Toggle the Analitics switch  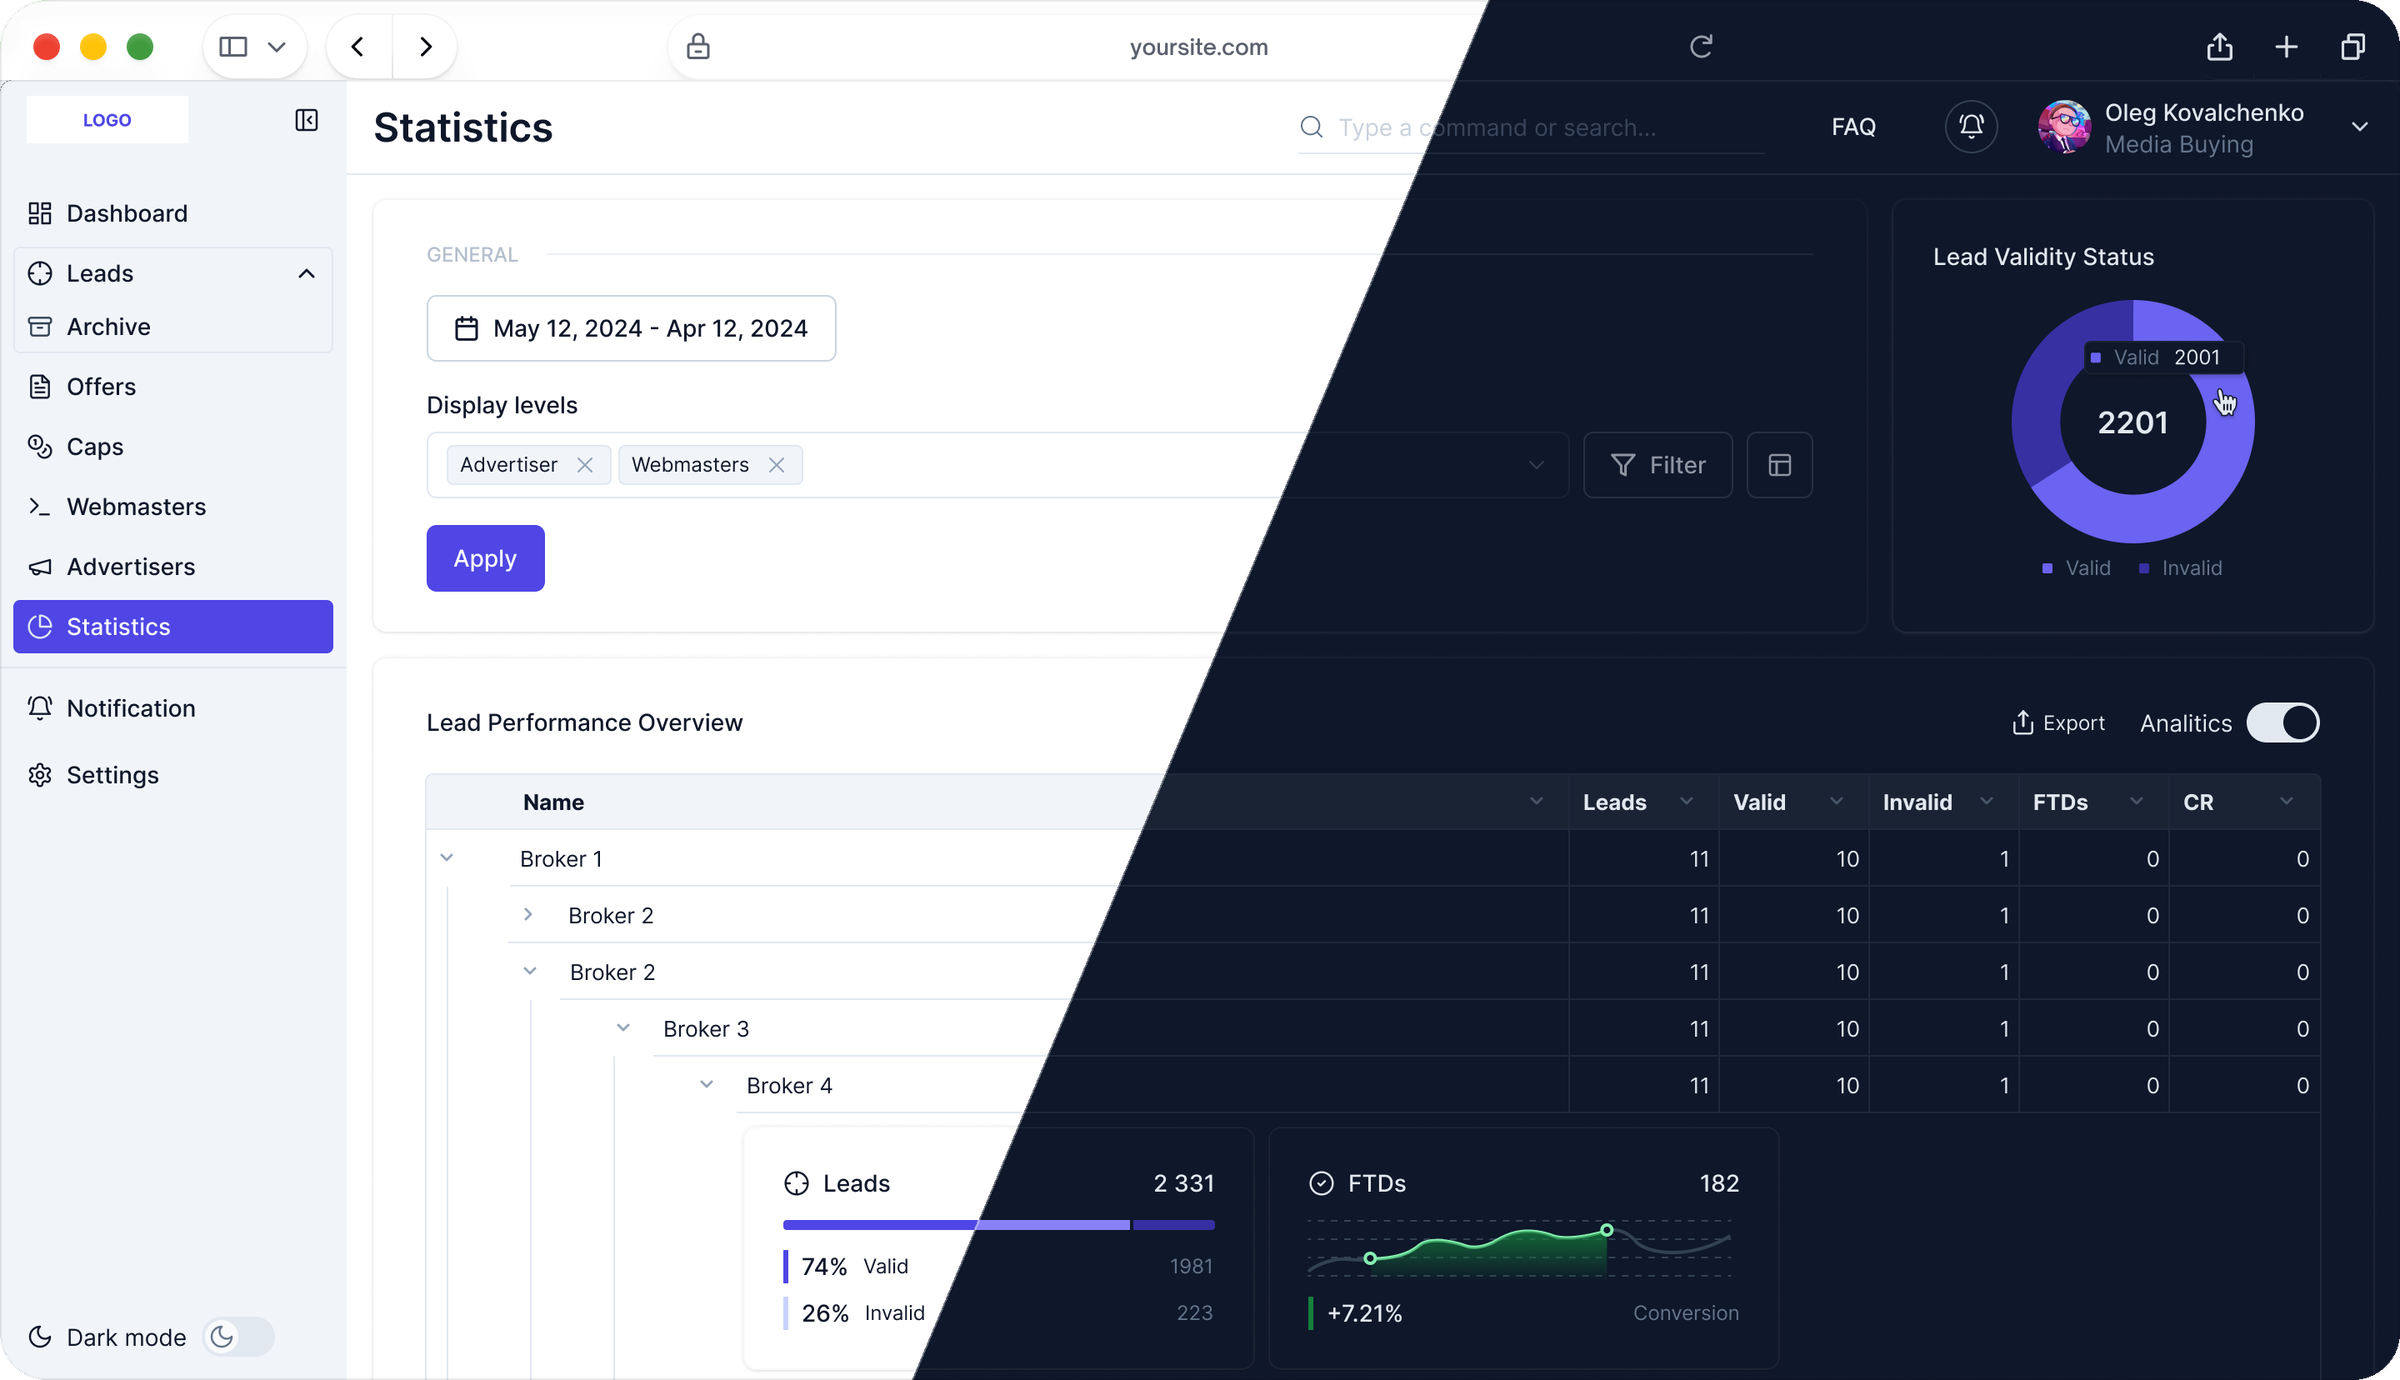pyautogui.click(x=2283, y=723)
